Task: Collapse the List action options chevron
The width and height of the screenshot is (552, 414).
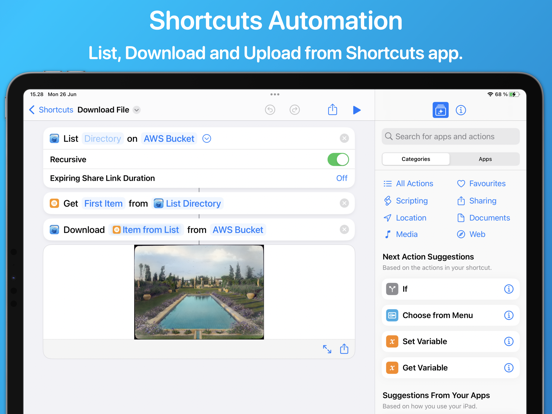Action: tap(207, 139)
